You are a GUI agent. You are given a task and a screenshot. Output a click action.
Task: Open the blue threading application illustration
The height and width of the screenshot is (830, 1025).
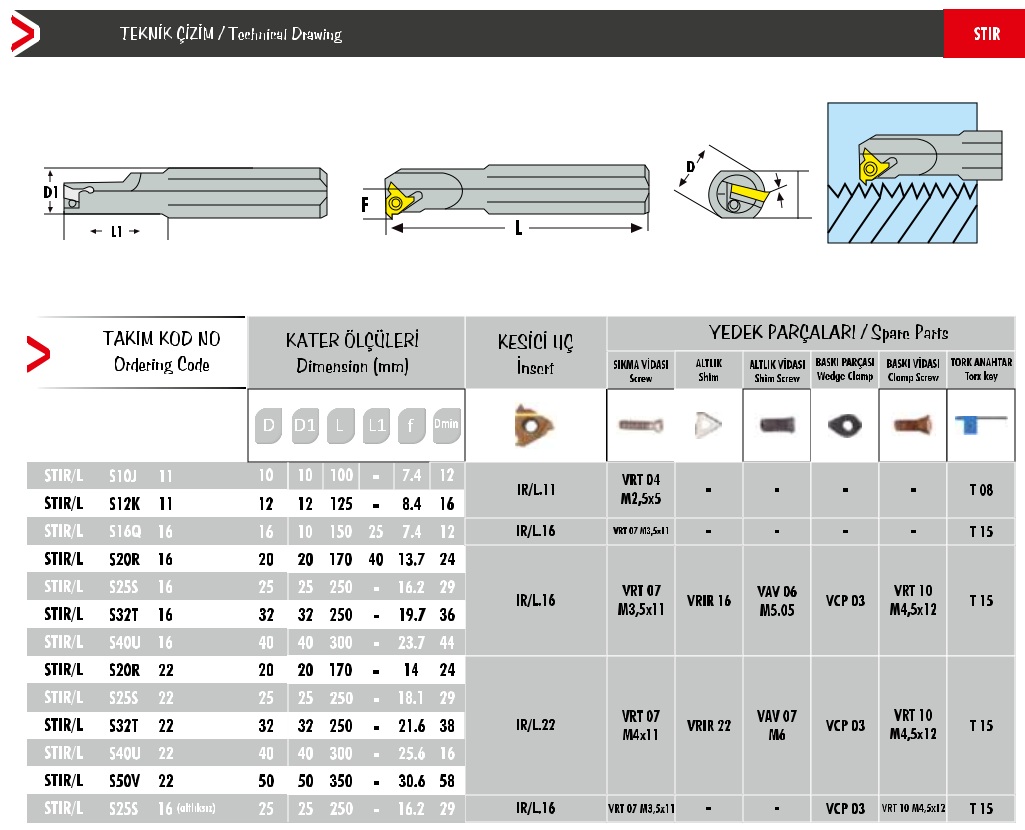coord(915,173)
